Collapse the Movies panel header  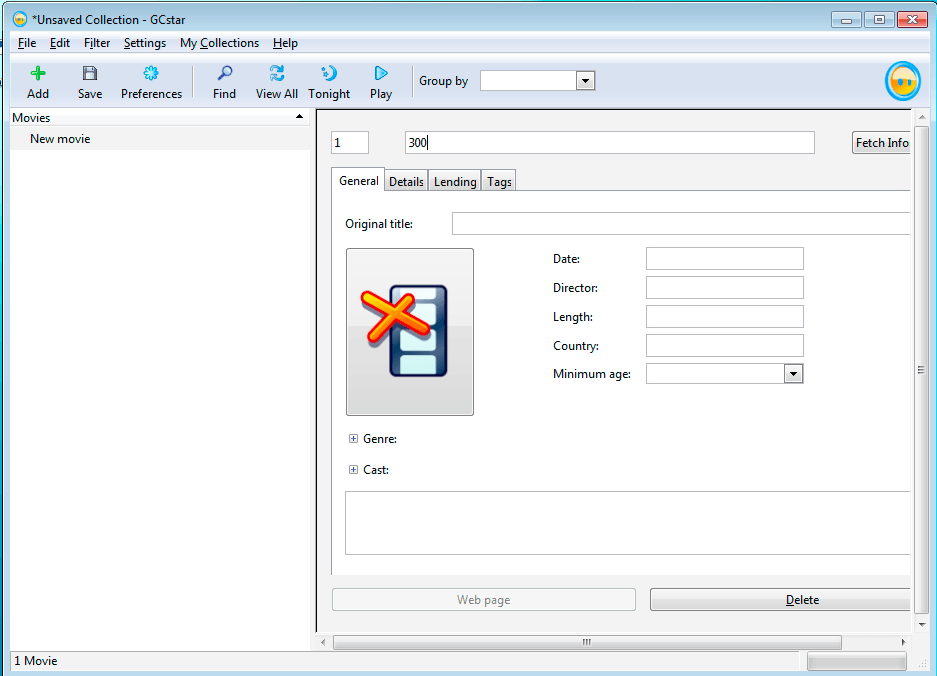pos(299,117)
